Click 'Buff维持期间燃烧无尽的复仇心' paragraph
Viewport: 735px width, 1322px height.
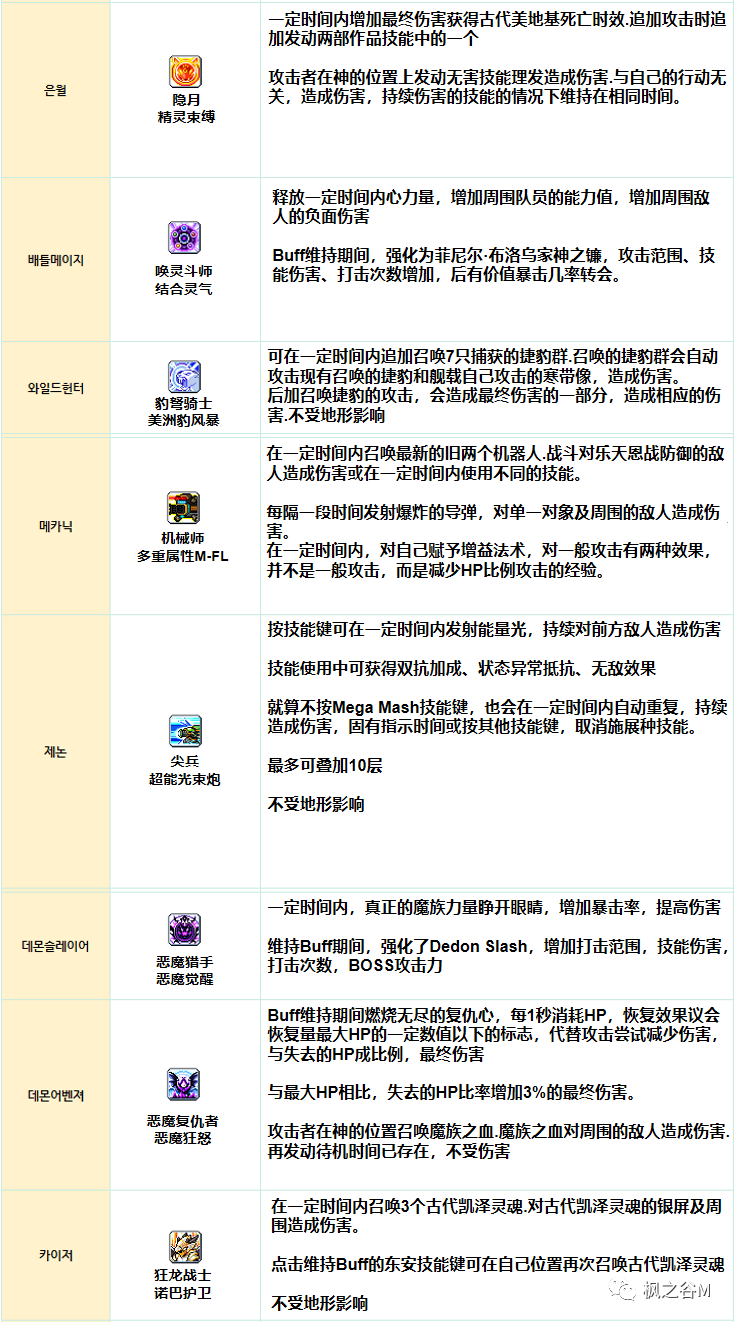tap(494, 1035)
